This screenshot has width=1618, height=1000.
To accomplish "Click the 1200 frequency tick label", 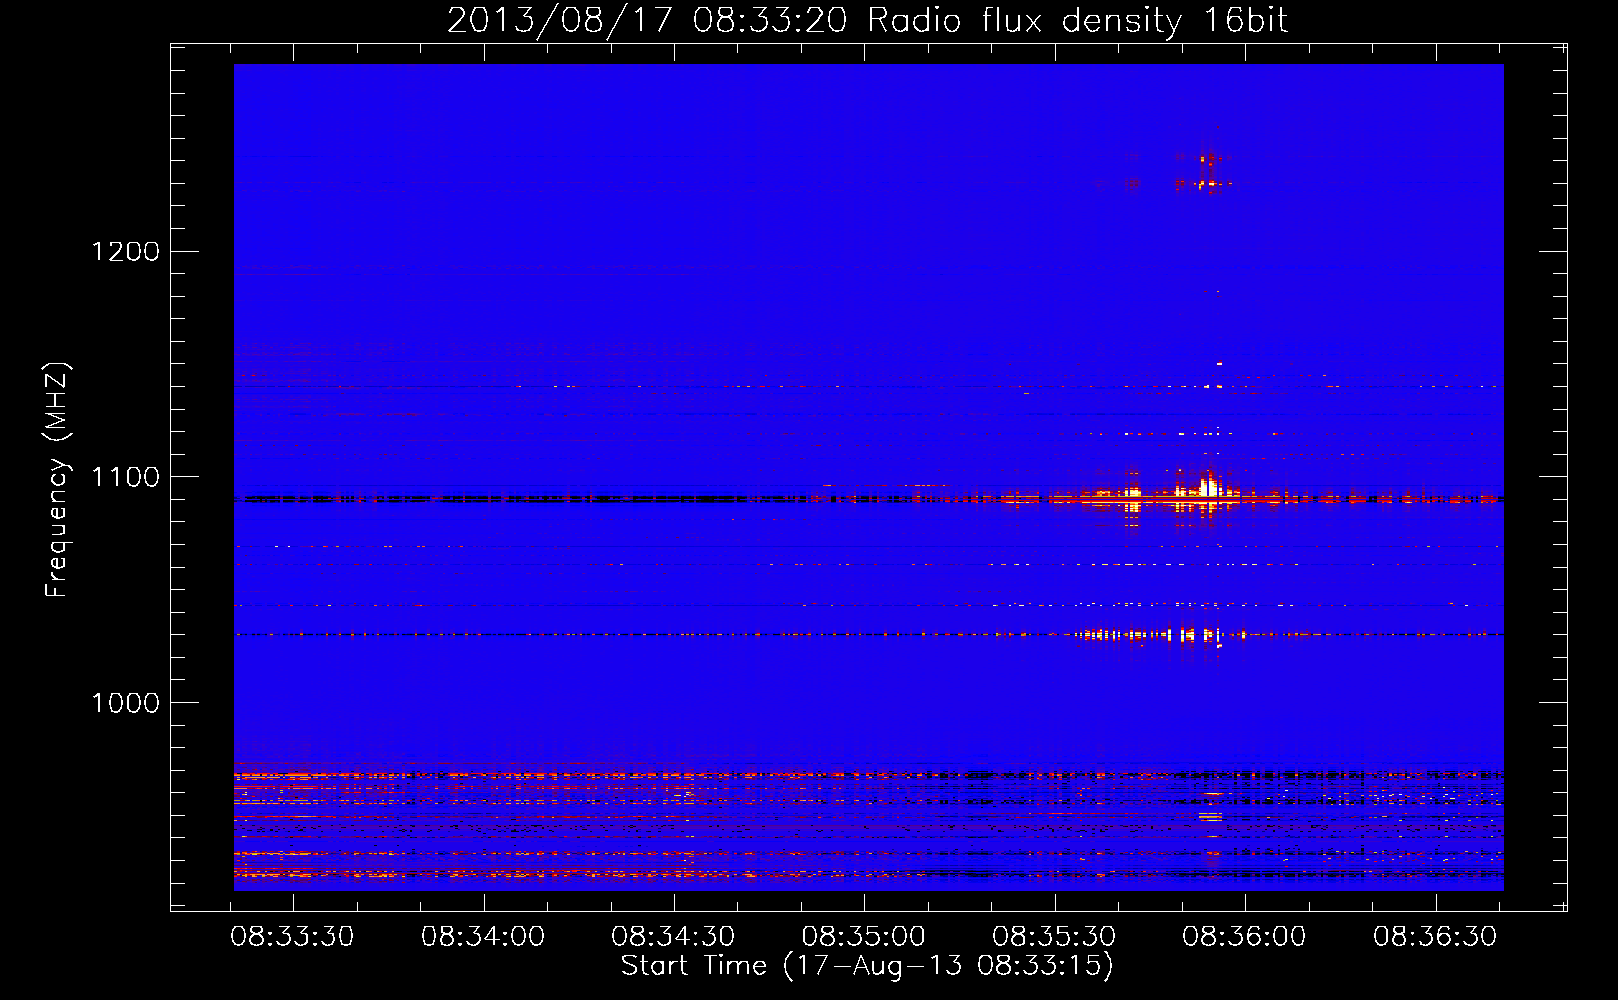I will (x=126, y=251).
